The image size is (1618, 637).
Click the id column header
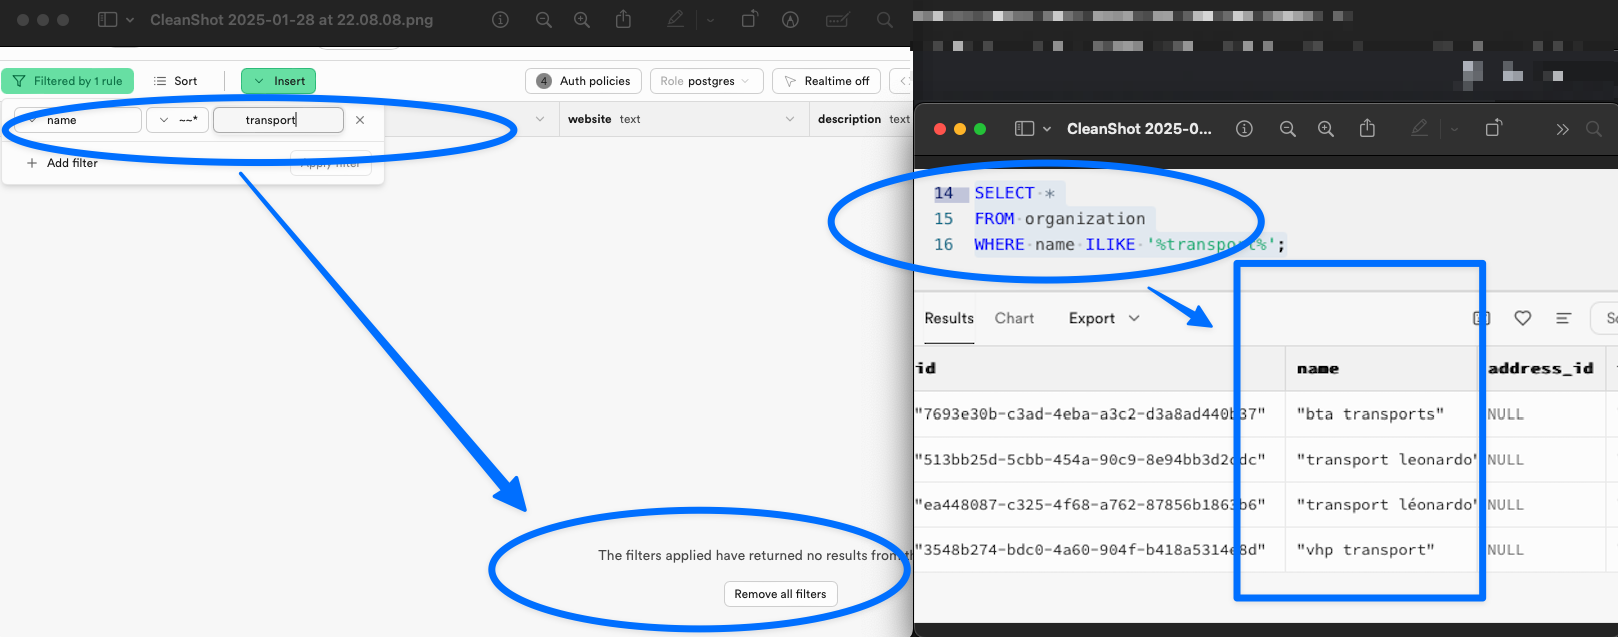point(1099,368)
